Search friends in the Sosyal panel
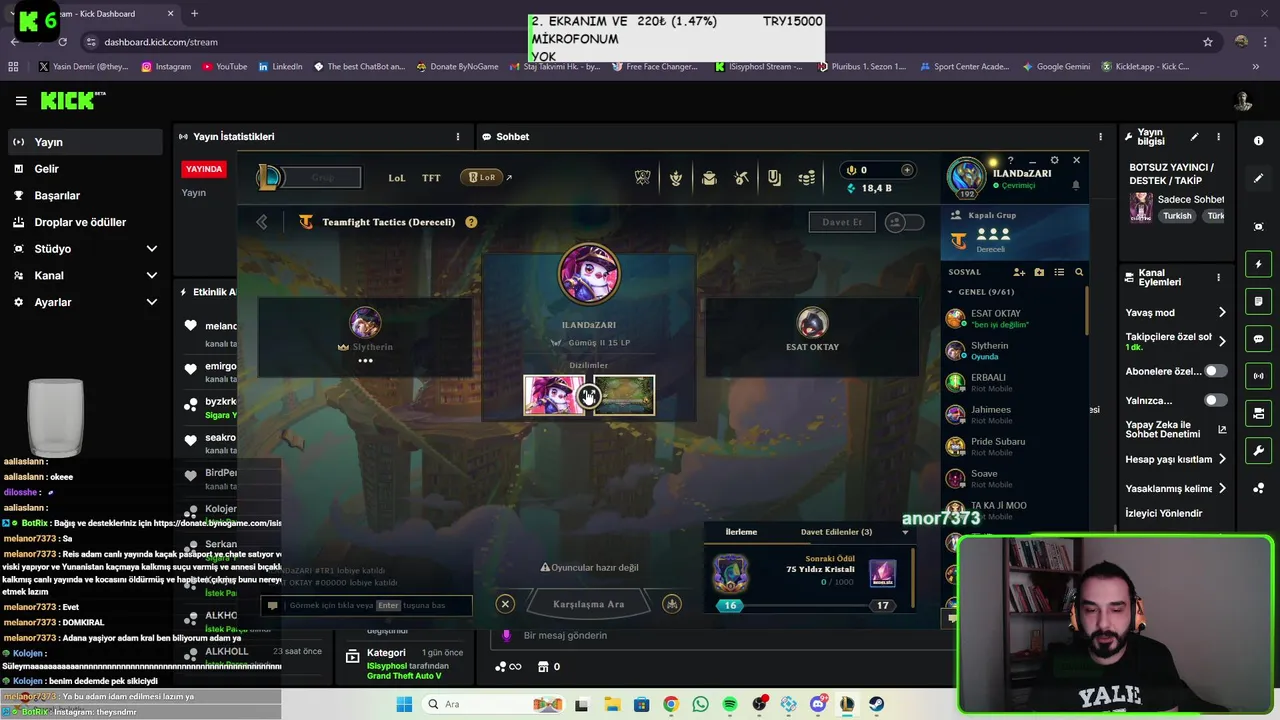The image size is (1280, 720). 1079,272
